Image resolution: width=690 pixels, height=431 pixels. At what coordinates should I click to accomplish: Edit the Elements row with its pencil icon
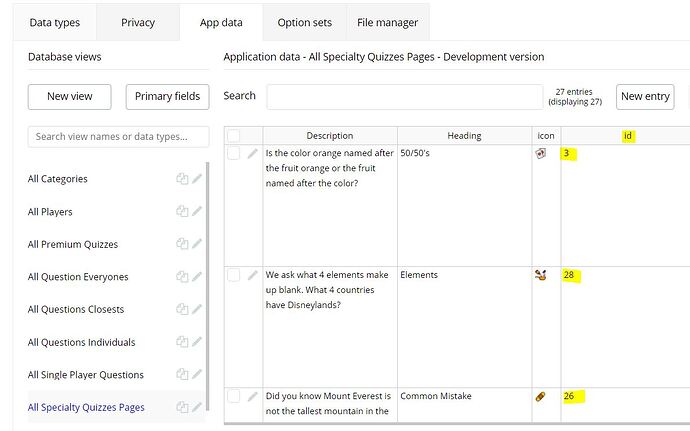click(253, 275)
